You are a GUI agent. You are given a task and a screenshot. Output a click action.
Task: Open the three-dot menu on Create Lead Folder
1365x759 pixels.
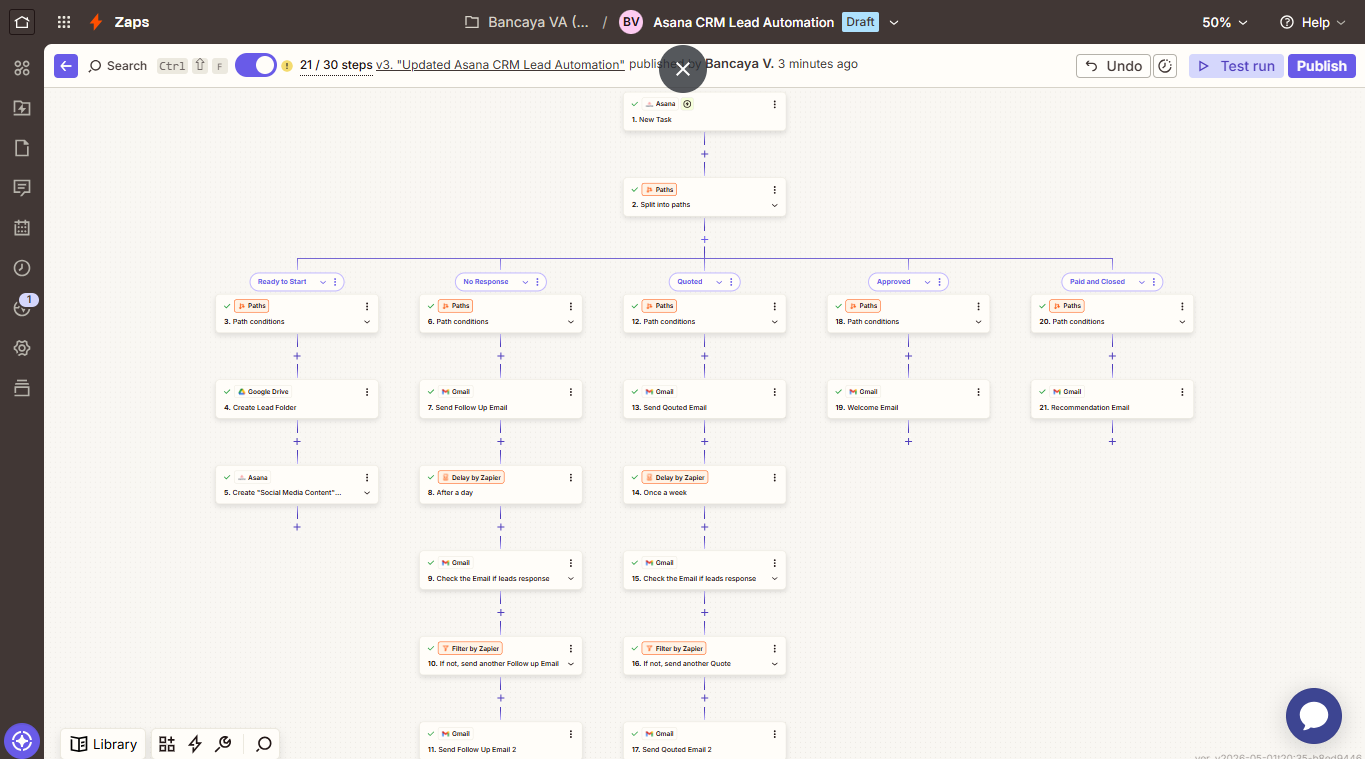(x=367, y=392)
